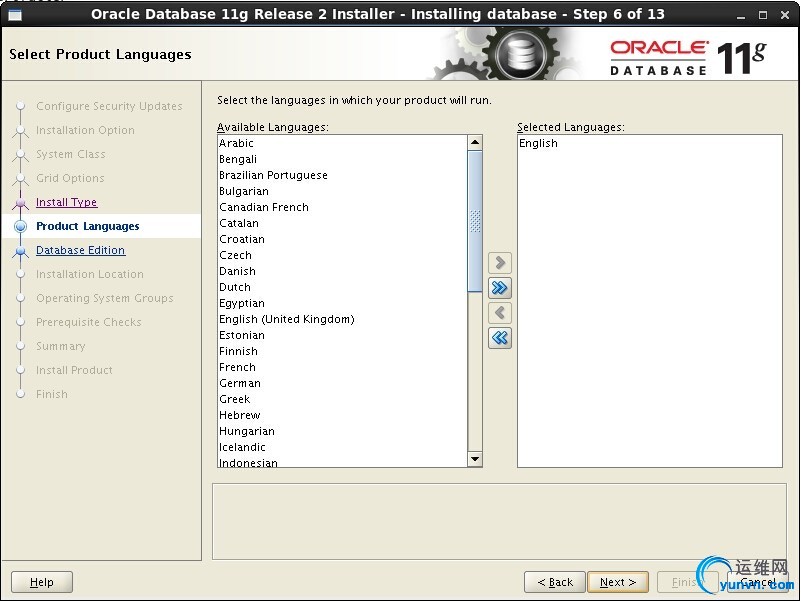
Task: Click the System Class step
Action: (x=70, y=154)
